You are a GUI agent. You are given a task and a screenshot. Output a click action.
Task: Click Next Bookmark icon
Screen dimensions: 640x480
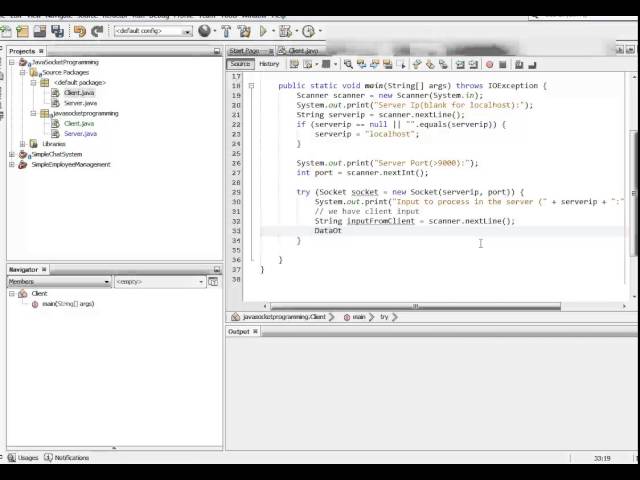430,64
